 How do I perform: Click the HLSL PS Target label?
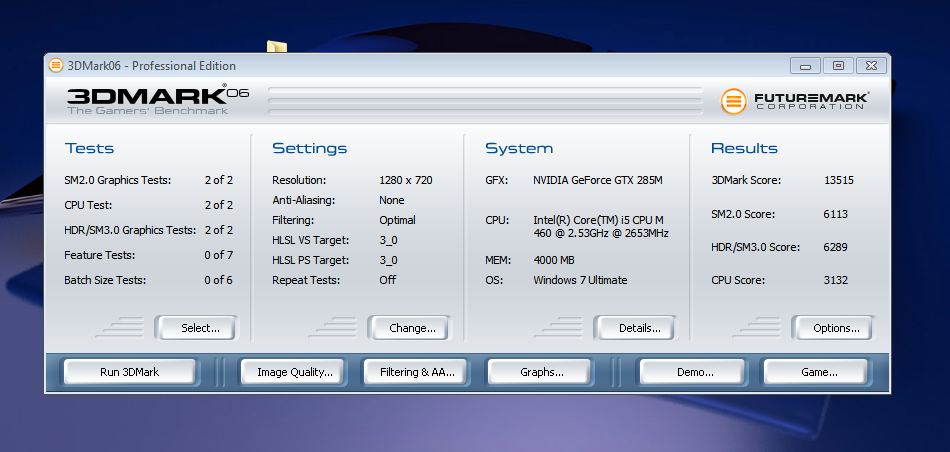(310, 260)
